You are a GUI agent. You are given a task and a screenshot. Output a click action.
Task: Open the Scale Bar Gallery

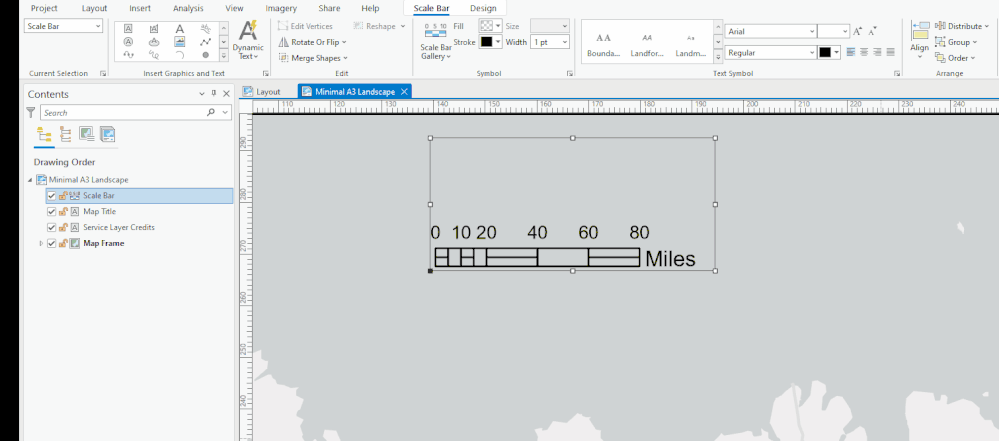[436, 41]
